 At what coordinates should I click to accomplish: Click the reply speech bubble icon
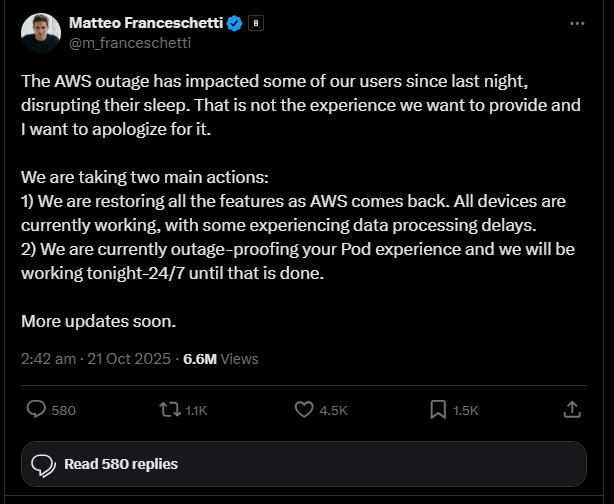click(x=36, y=410)
